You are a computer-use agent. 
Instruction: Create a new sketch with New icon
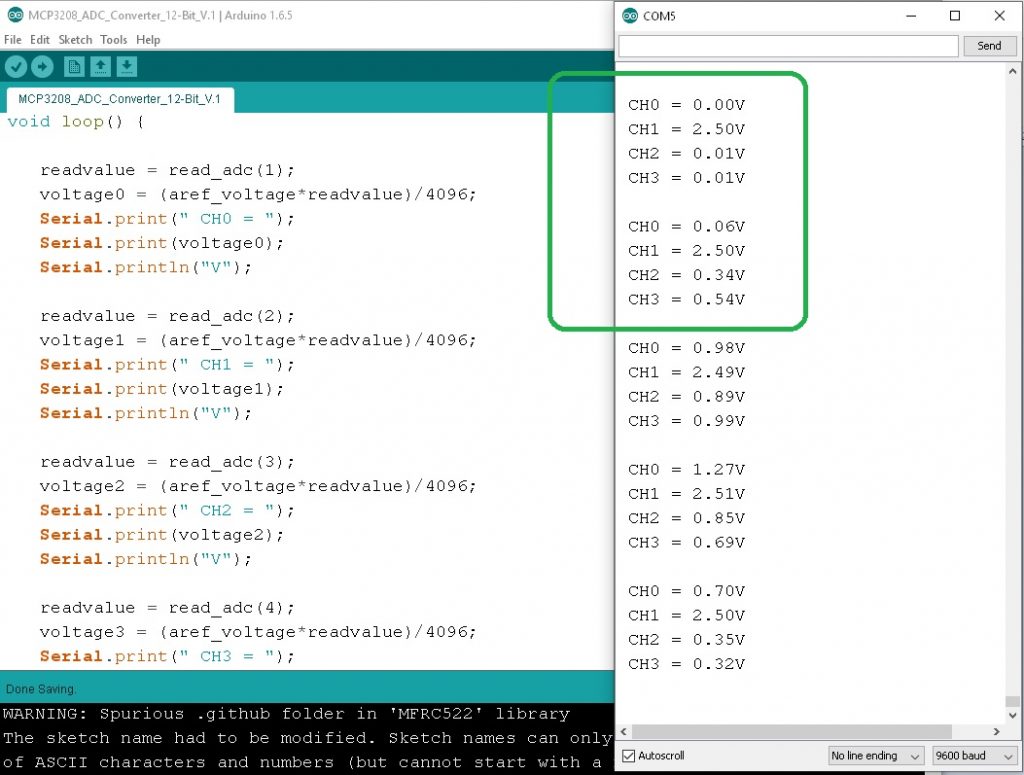(74, 66)
